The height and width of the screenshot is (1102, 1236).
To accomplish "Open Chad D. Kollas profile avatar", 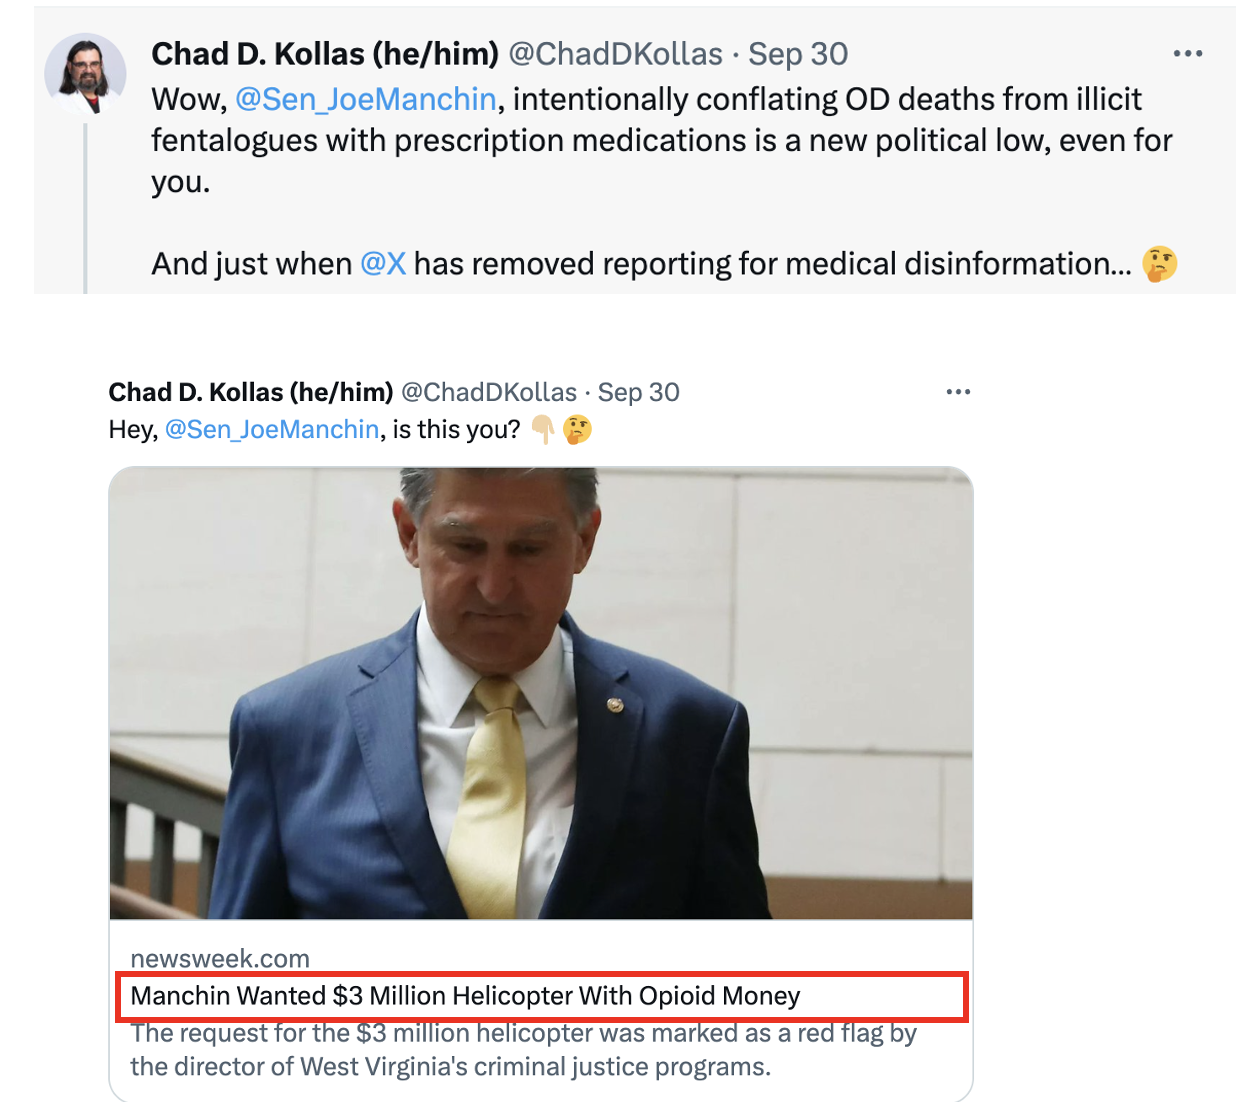I will pyautogui.click(x=85, y=73).
